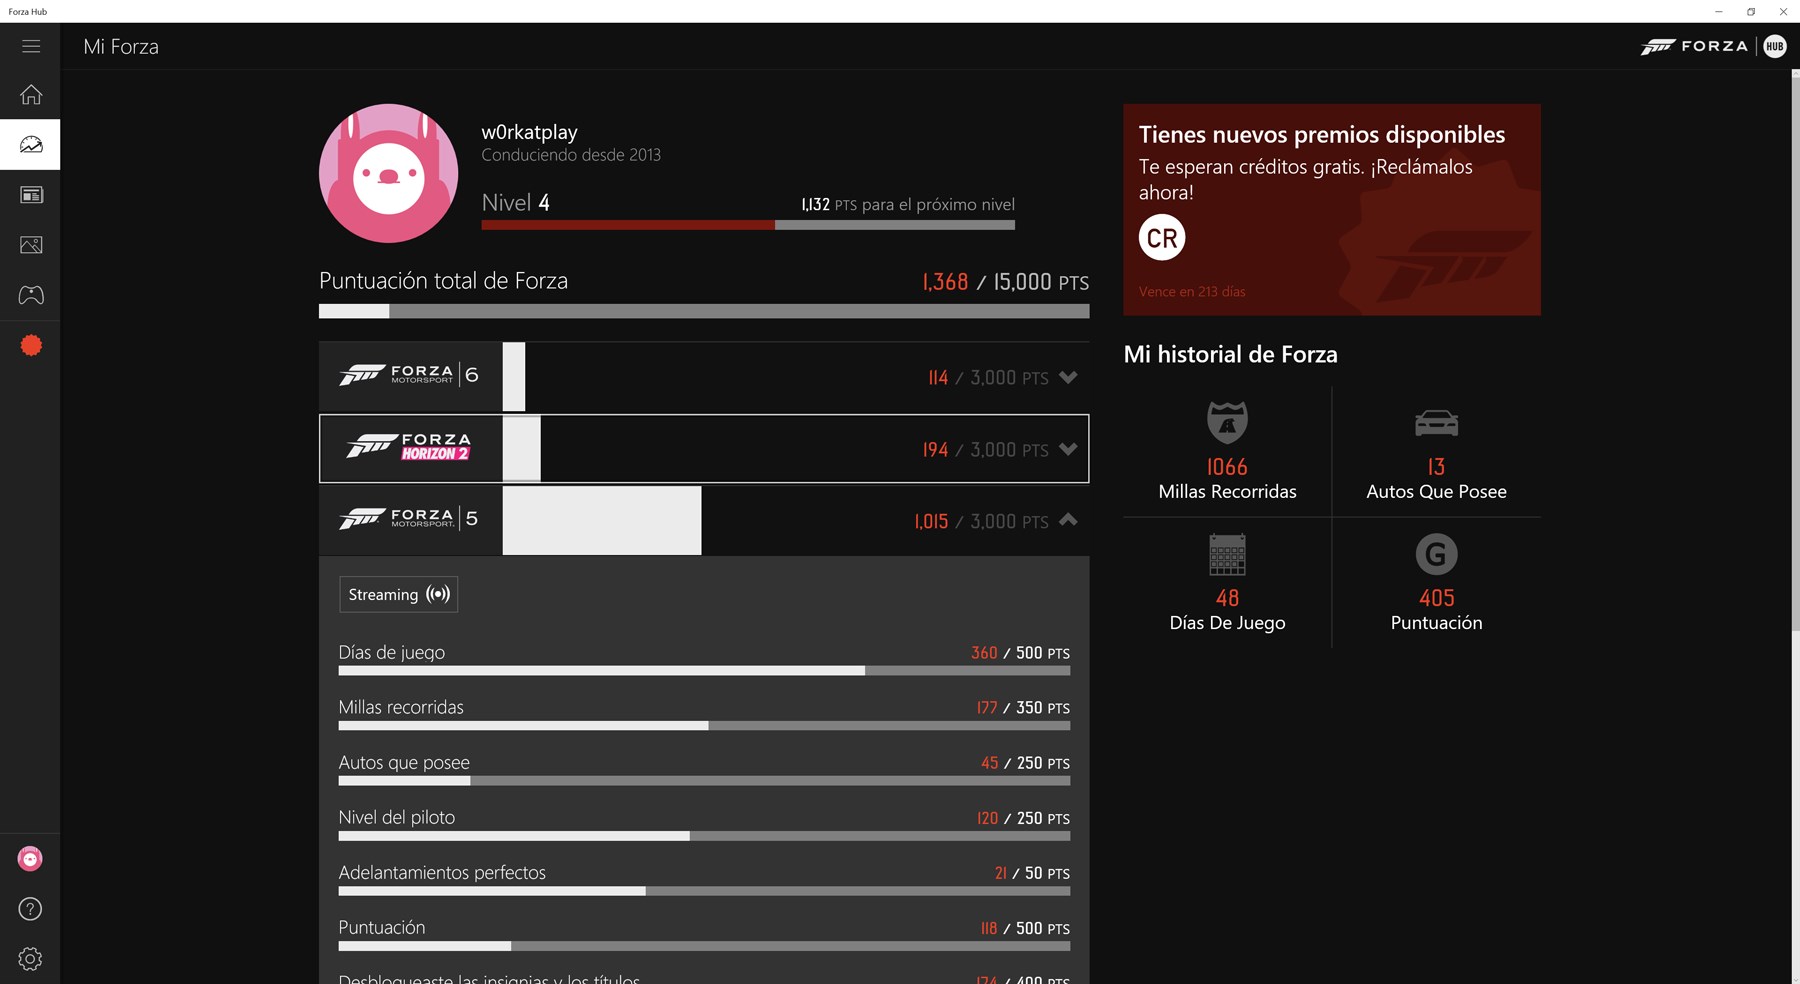The image size is (1800, 984).
Task: Open the Home section from the sidebar
Action: click(x=31, y=94)
